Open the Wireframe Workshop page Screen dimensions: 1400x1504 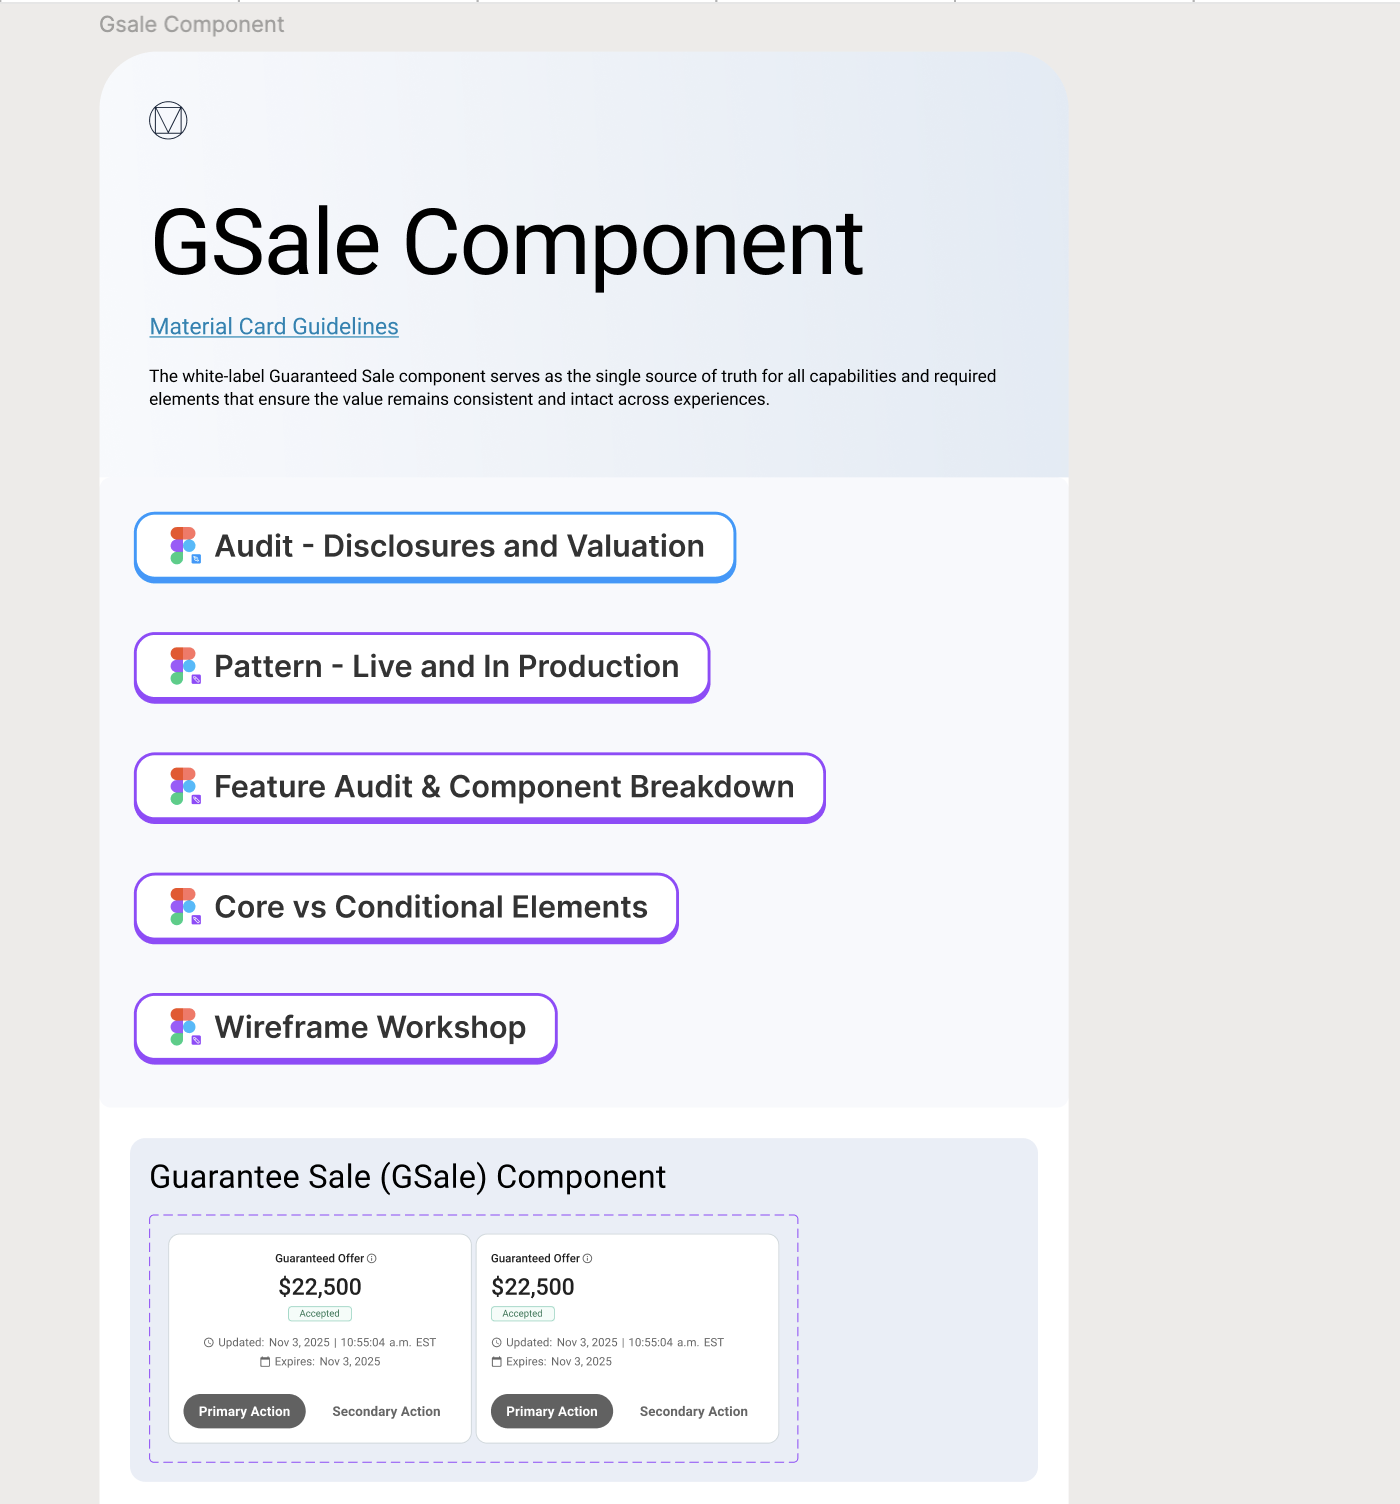[x=370, y=1027]
